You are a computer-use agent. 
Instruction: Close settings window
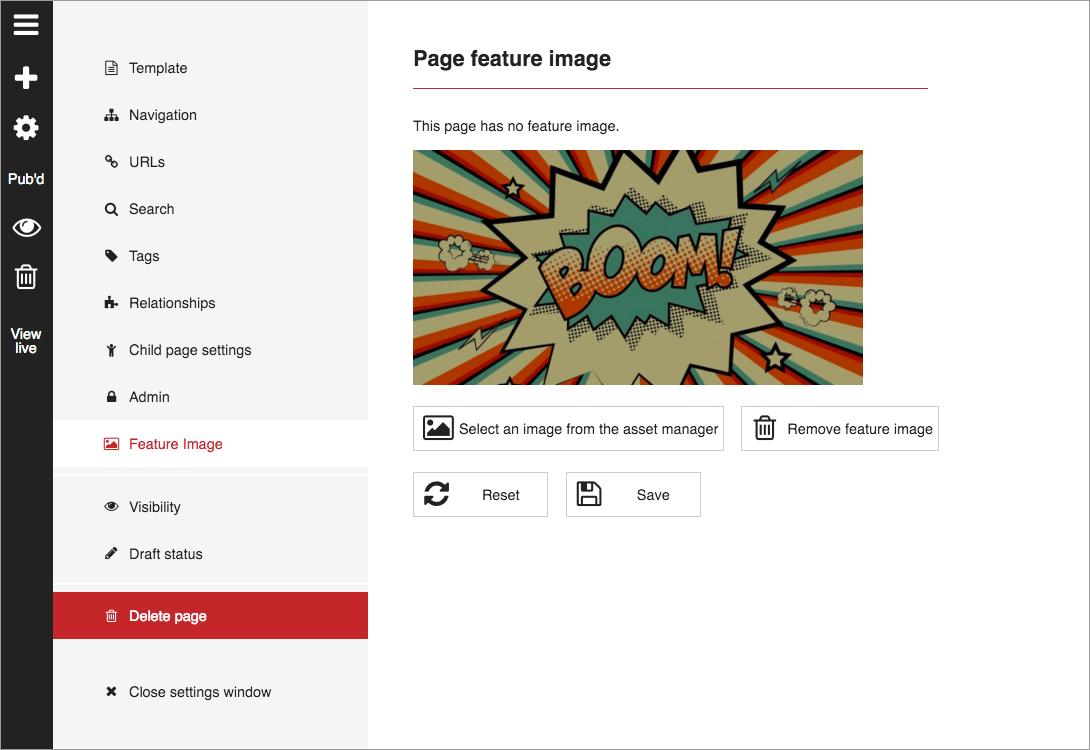199,692
